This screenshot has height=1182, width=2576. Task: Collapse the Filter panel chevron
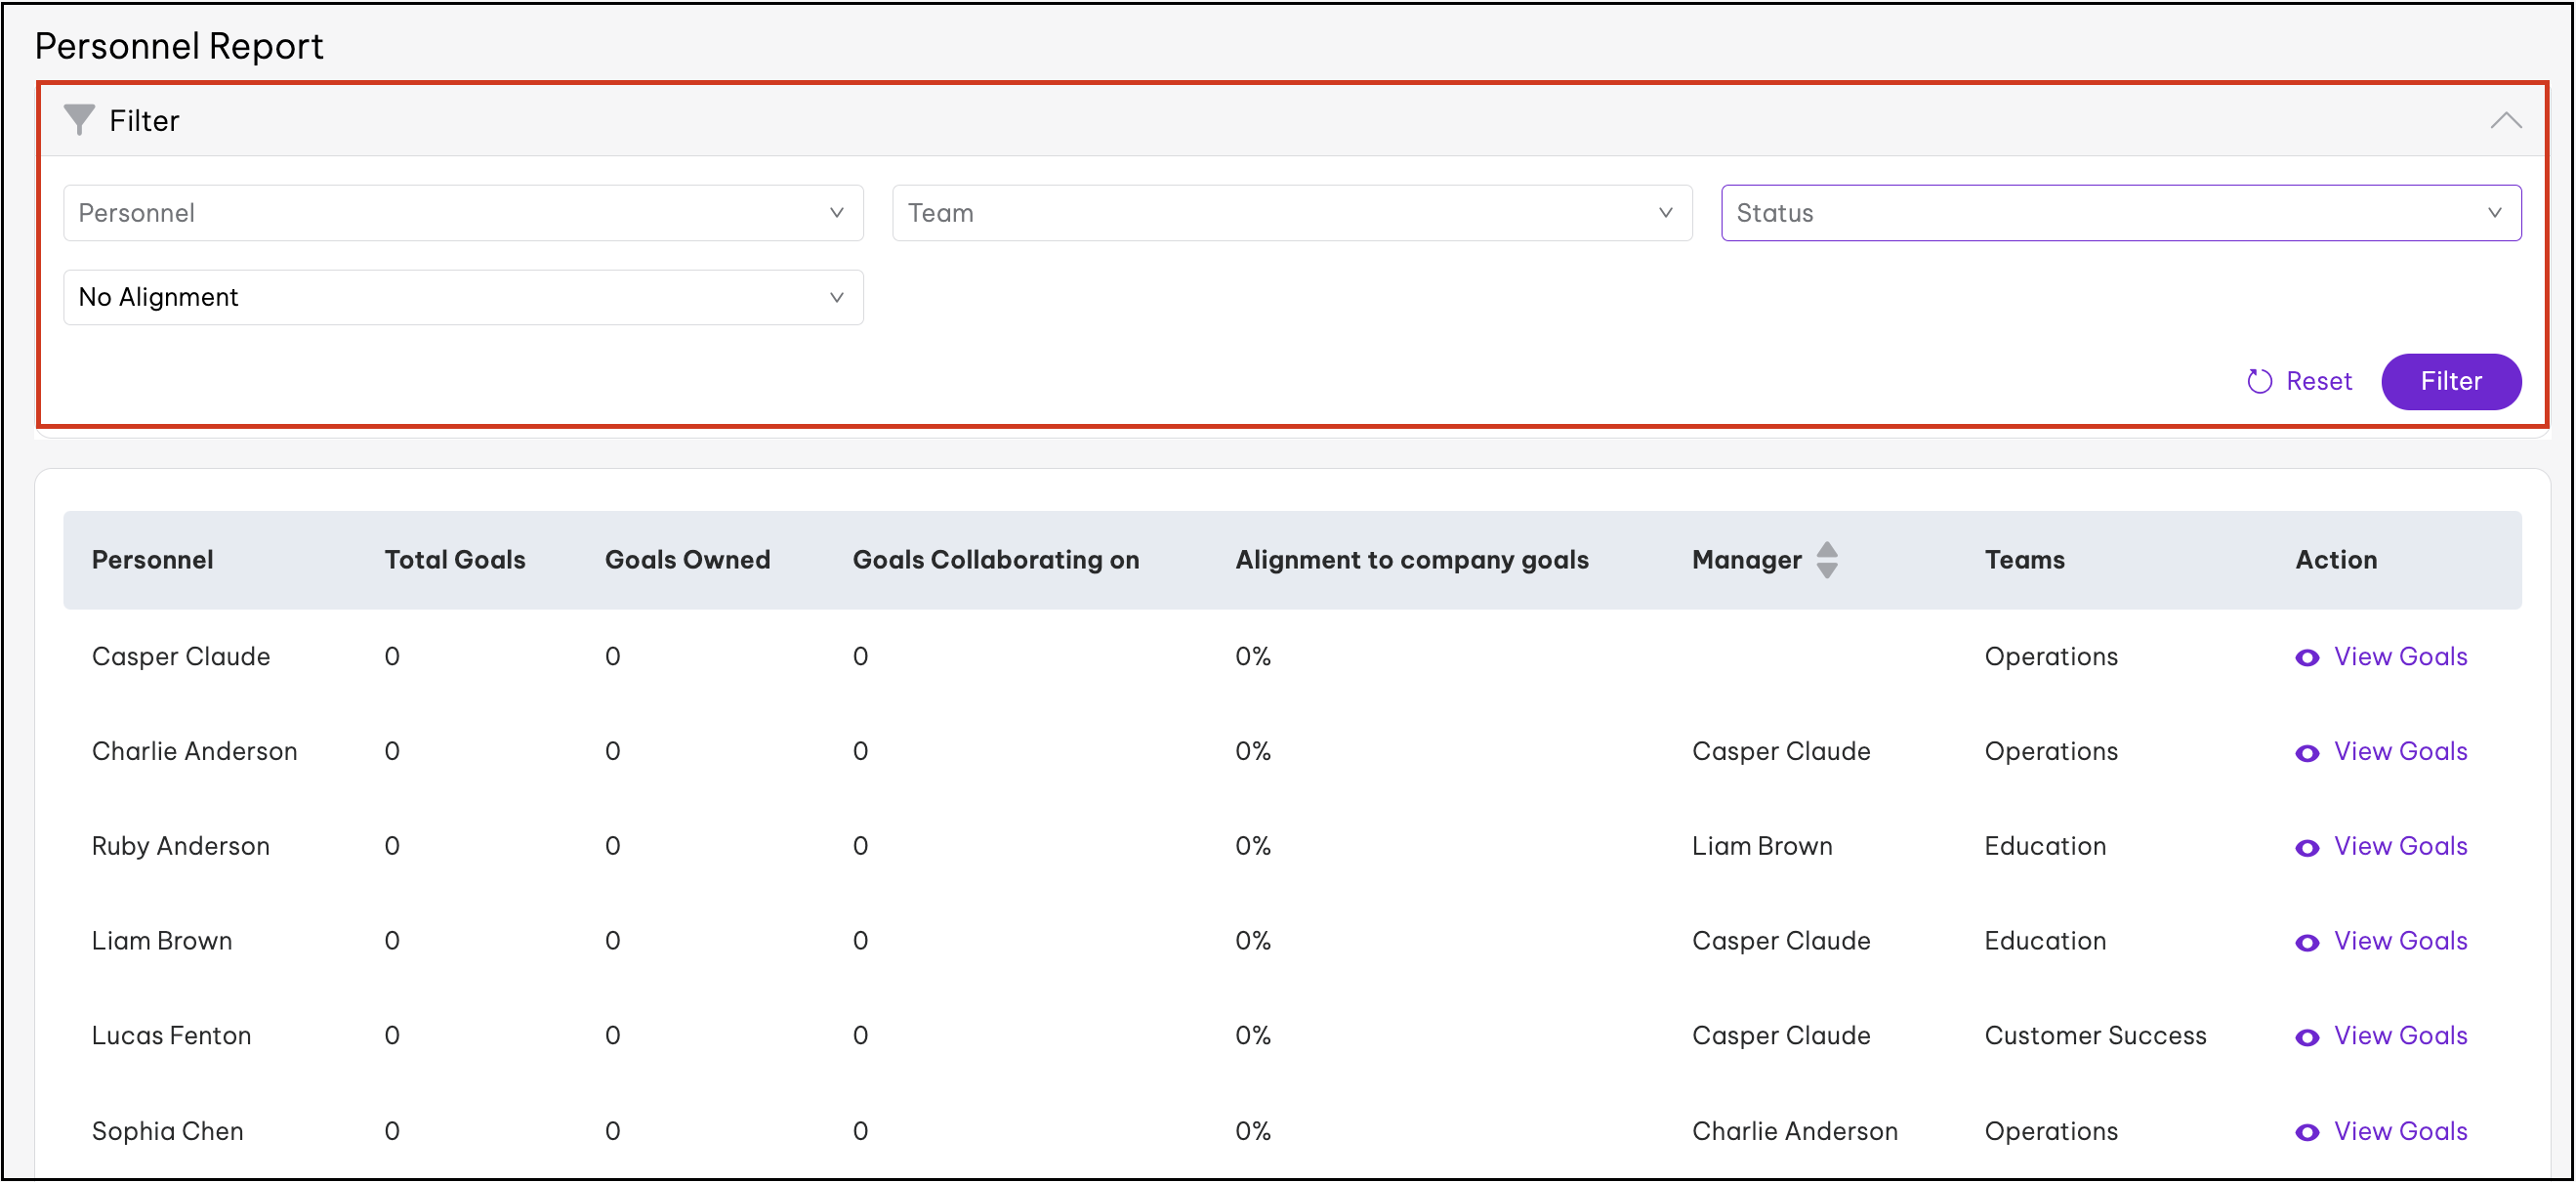click(x=2505, y=120)
